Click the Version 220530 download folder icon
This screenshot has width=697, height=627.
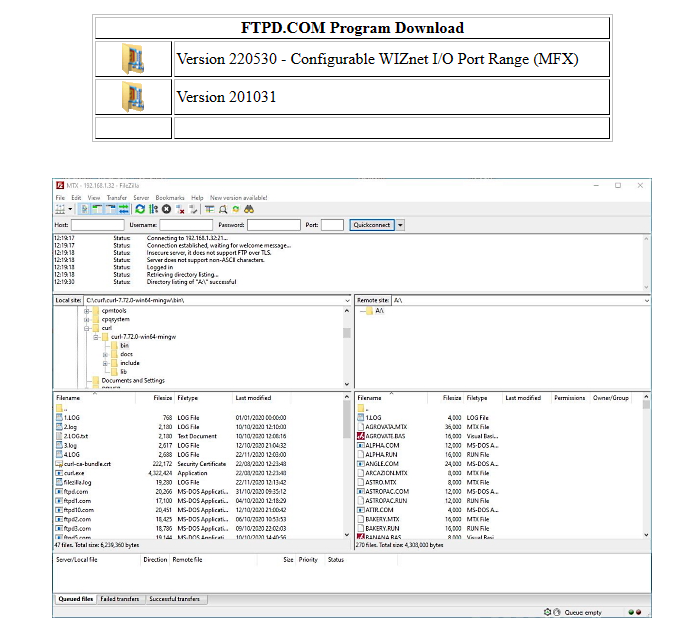click(x=133, y=59)
